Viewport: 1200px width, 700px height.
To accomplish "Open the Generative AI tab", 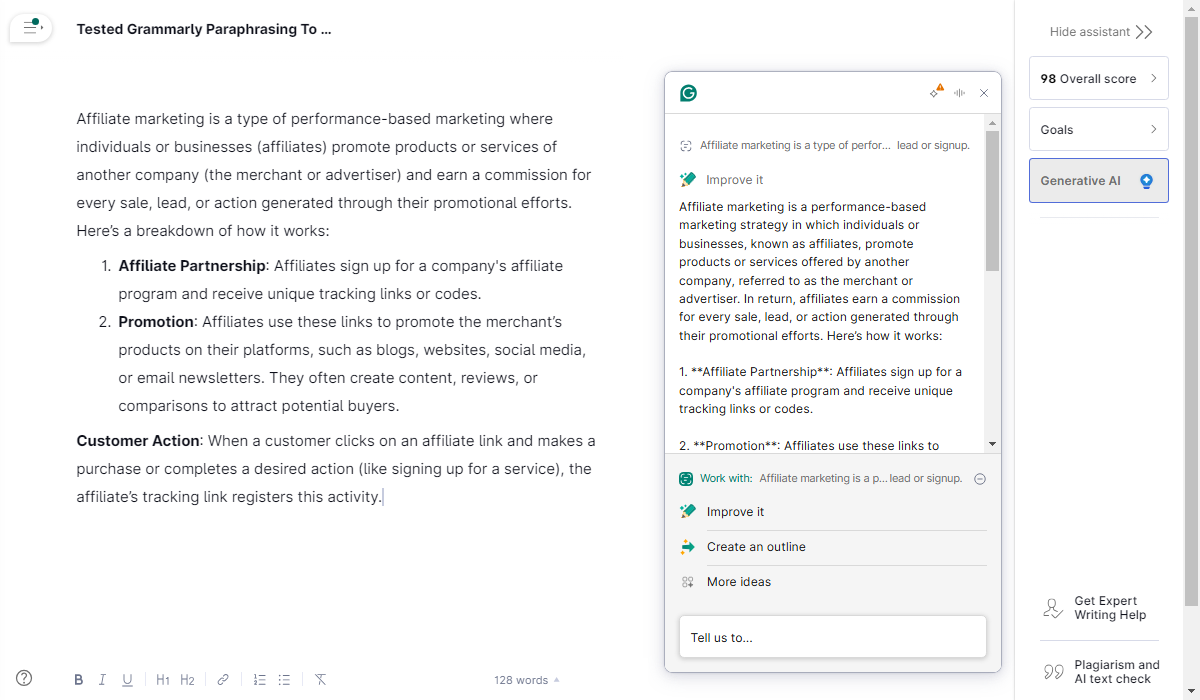I will click(1098, 181).
